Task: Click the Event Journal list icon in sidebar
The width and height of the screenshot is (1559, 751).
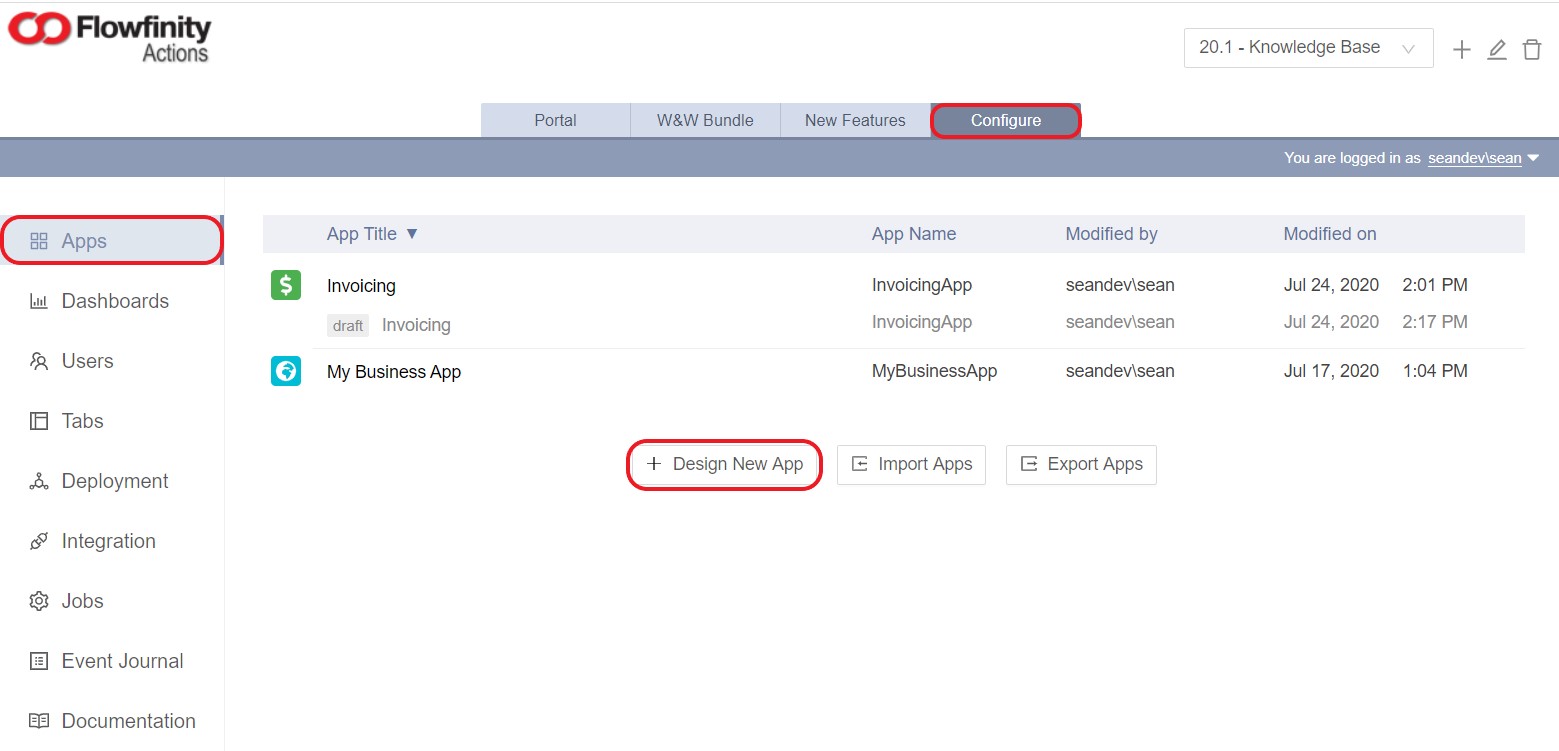Action: tap(39, 661)
